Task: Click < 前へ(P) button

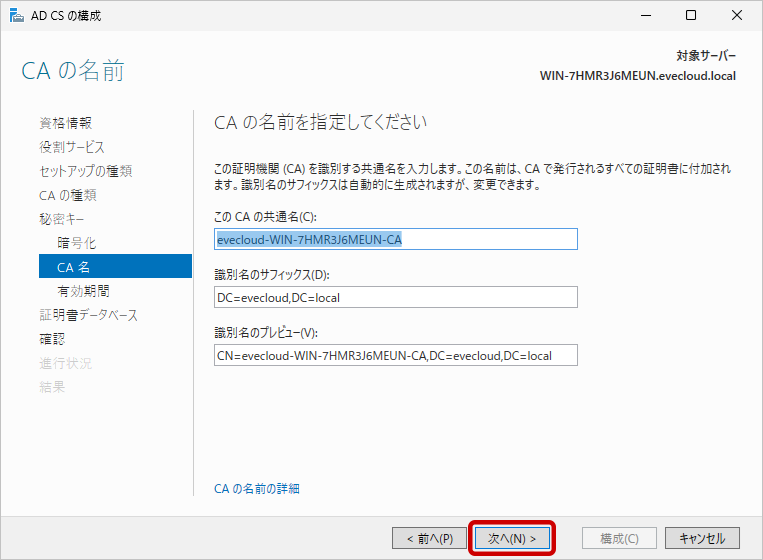Action: [429, 538]
